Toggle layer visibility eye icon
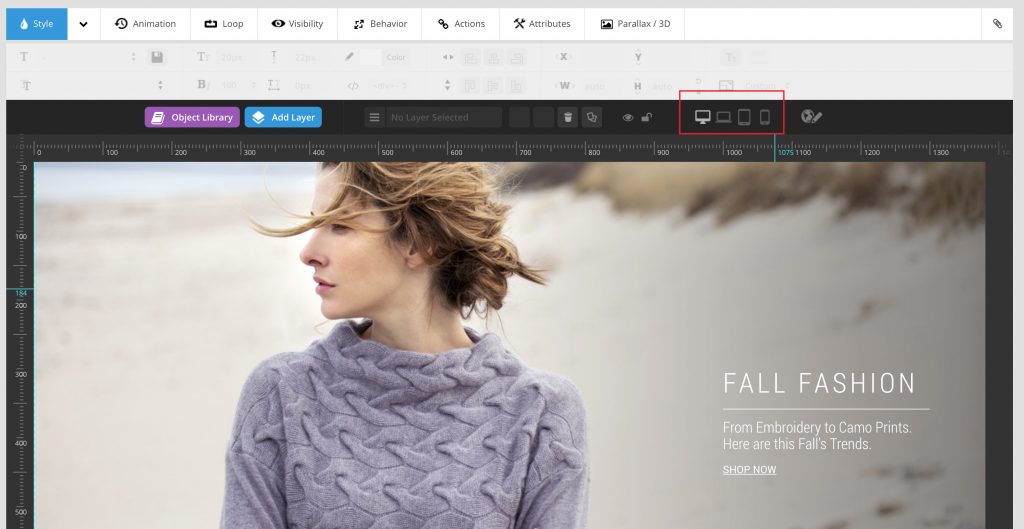1024x529 pixels. pyautogui.click(x=628, y=118)
